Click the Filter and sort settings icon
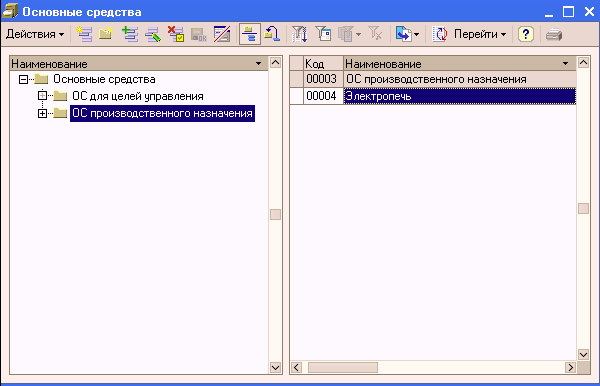 coord(299,34)
